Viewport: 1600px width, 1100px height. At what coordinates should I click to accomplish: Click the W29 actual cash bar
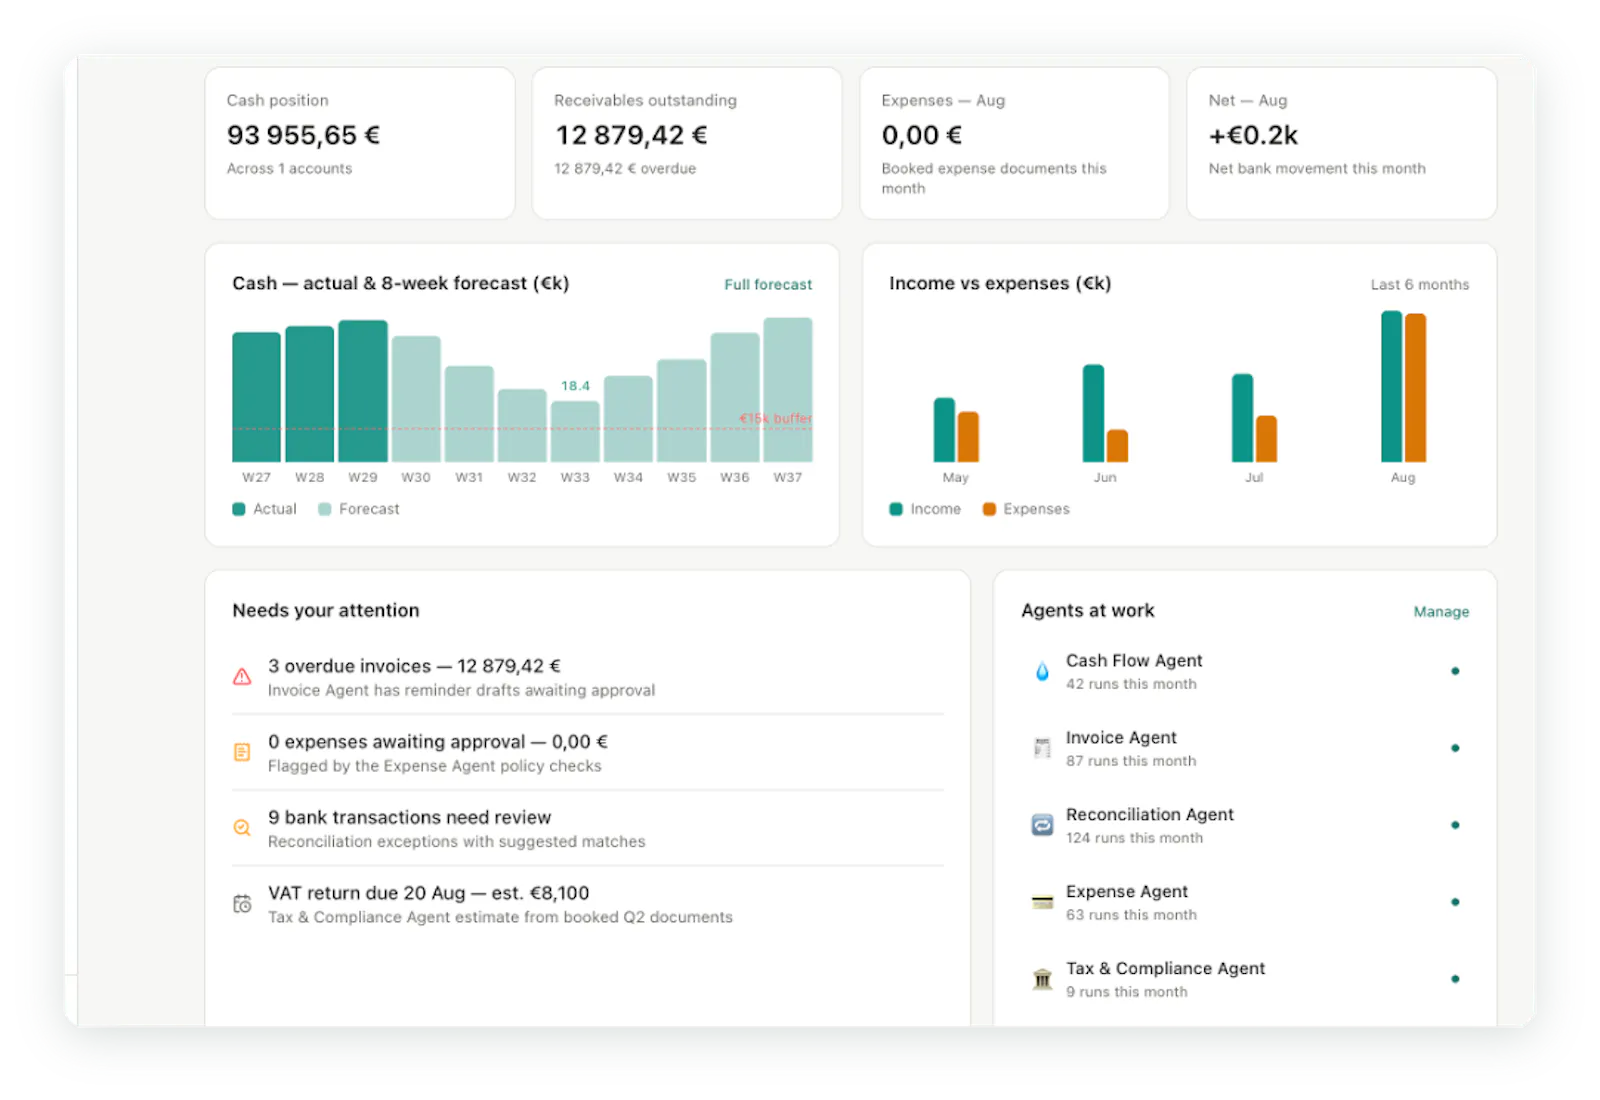363,391
